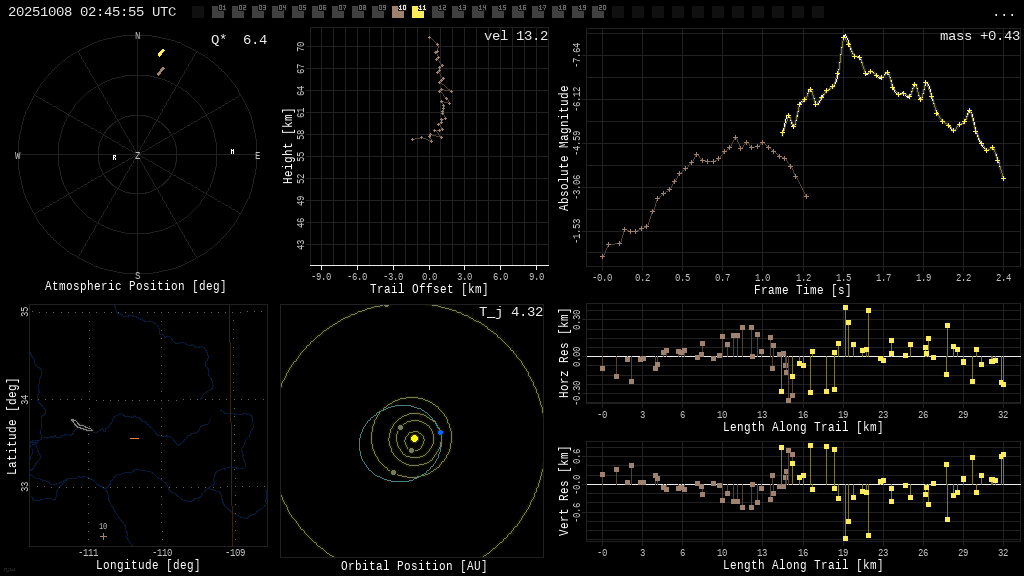Toggle camera station box 20
The width and height of the screenshot is (1024, 576).
[x=598, y=12]
